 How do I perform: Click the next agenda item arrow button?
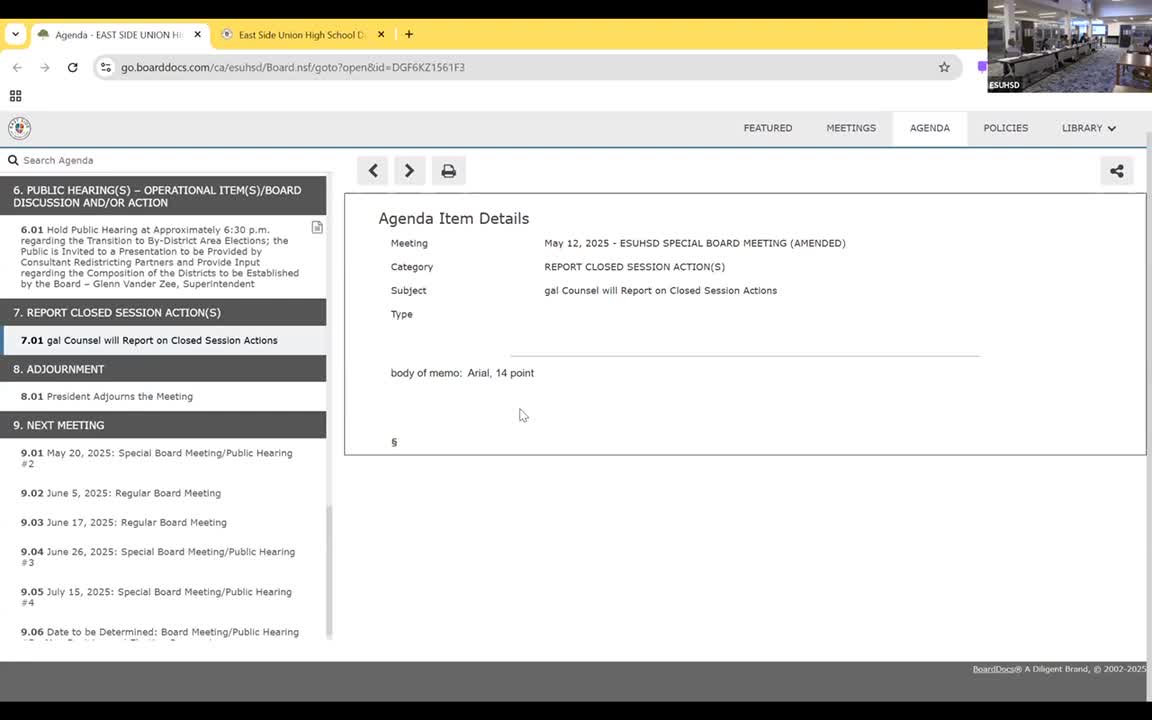tap(409, 171)
